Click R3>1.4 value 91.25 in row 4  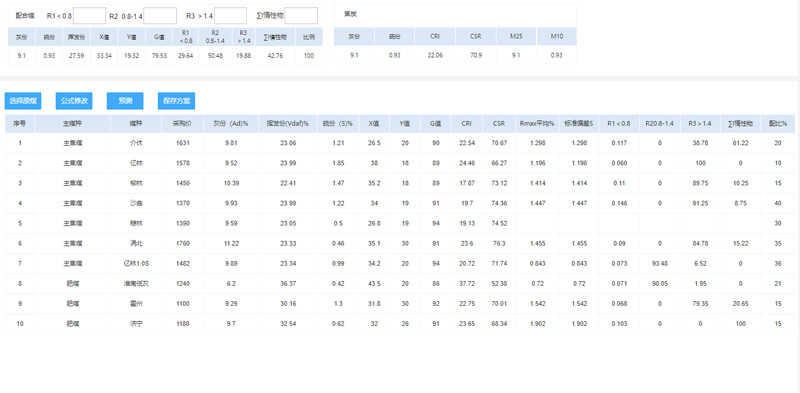pos(701,203)
